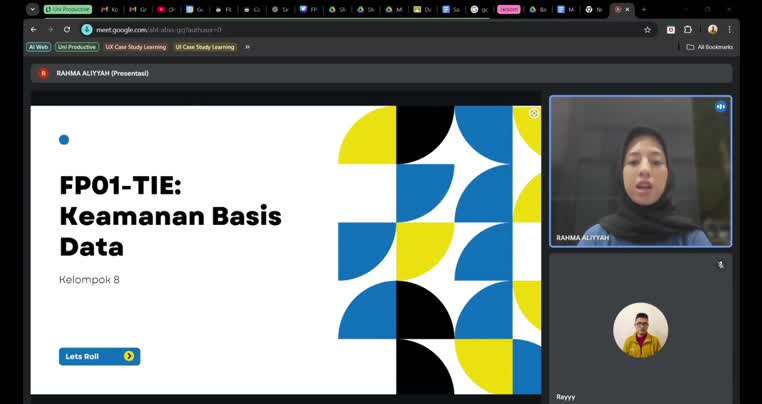Click the icon at the slide's top-right corner
Screen dimensions: 762x404
[534, 113]
